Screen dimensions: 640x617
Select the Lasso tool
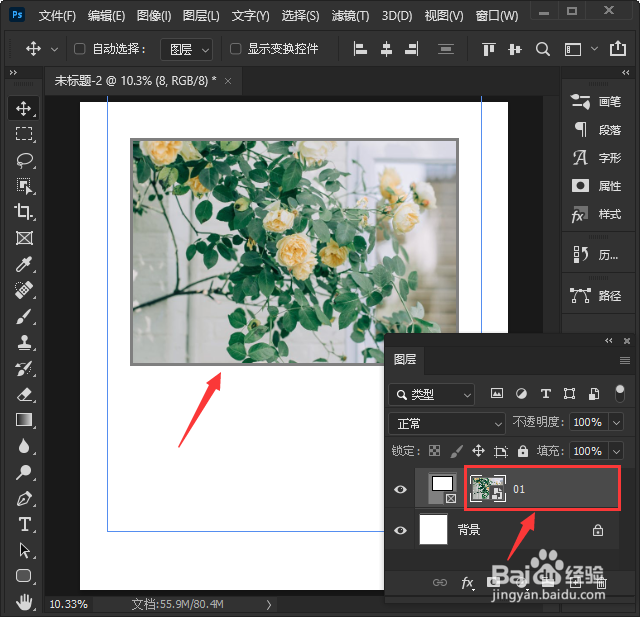[x=24, y=160]
